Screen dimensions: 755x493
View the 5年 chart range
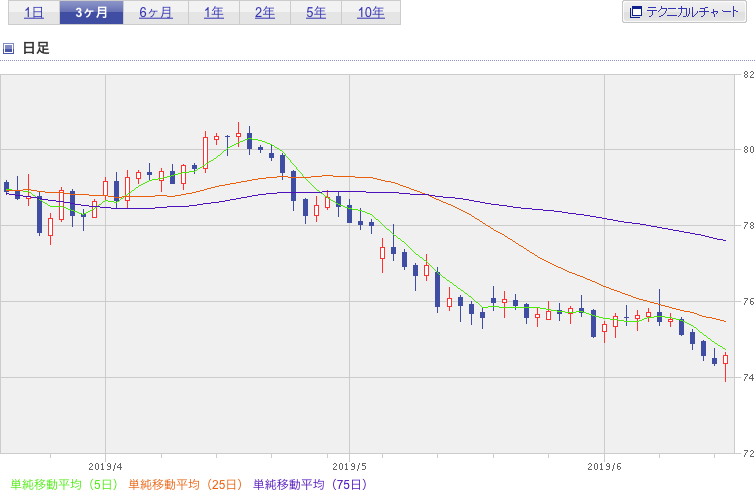pyautogui.click(x=316, y=12)
